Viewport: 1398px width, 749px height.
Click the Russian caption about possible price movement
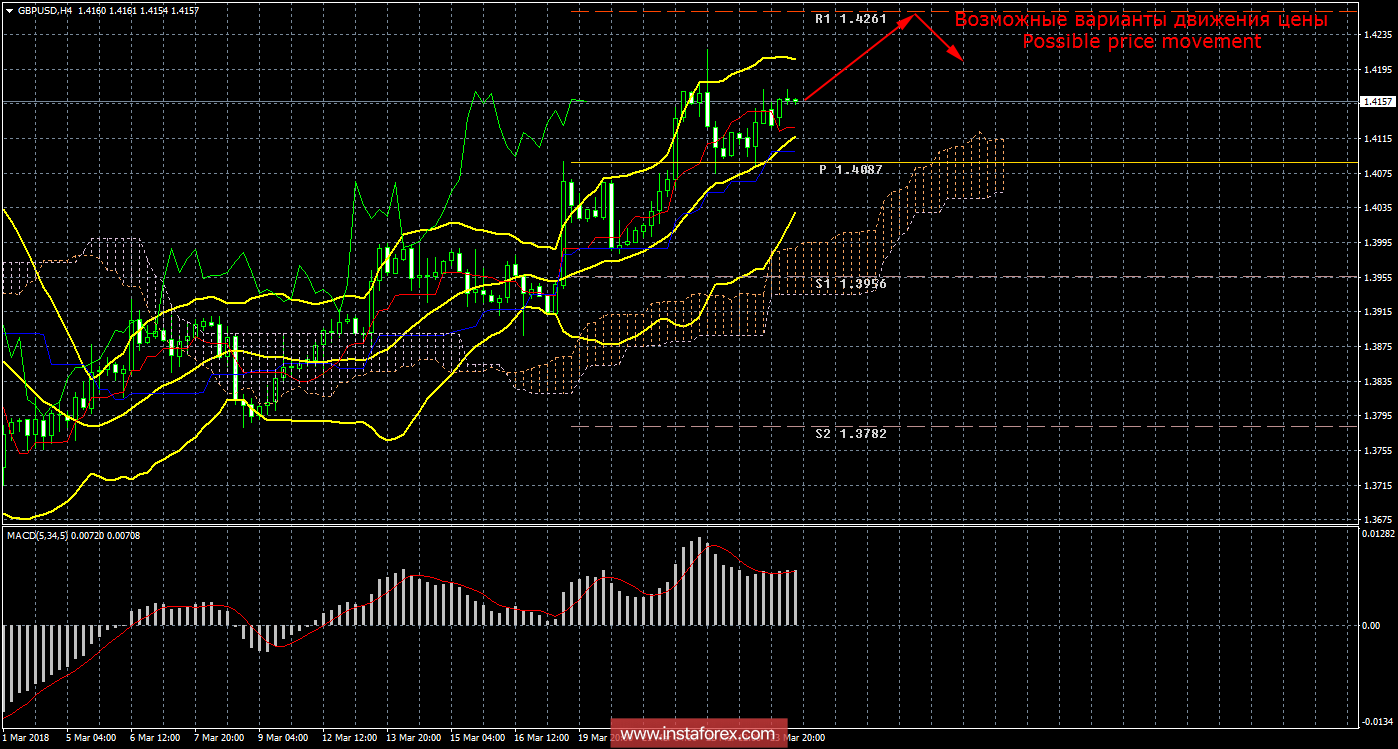1141,20
